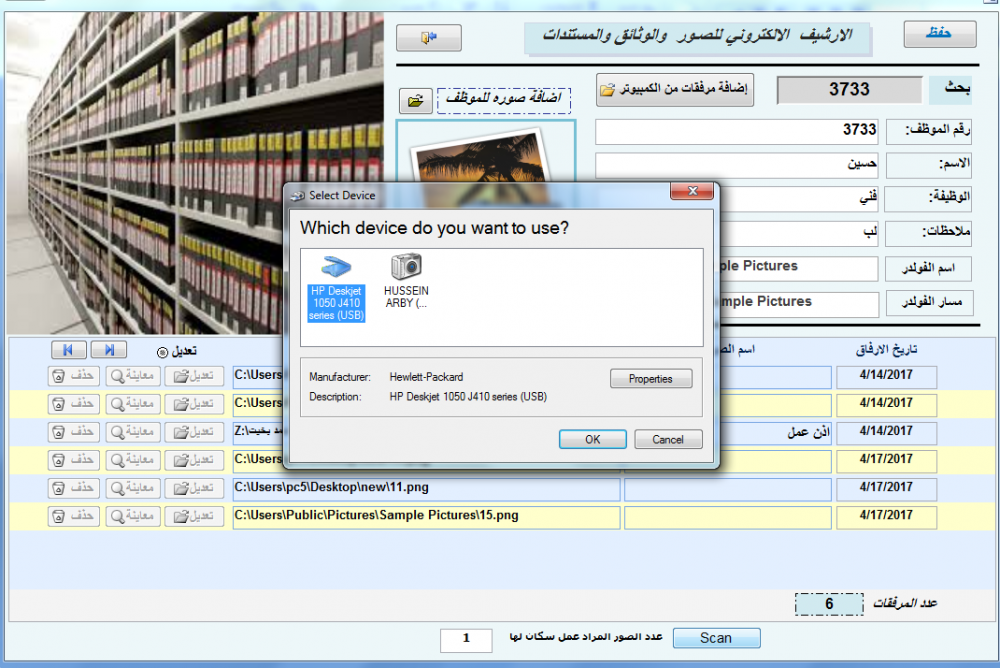Open the employee photo folder-browse icon
This screenshot has width=1000, height=668.
tap(416, 101)
